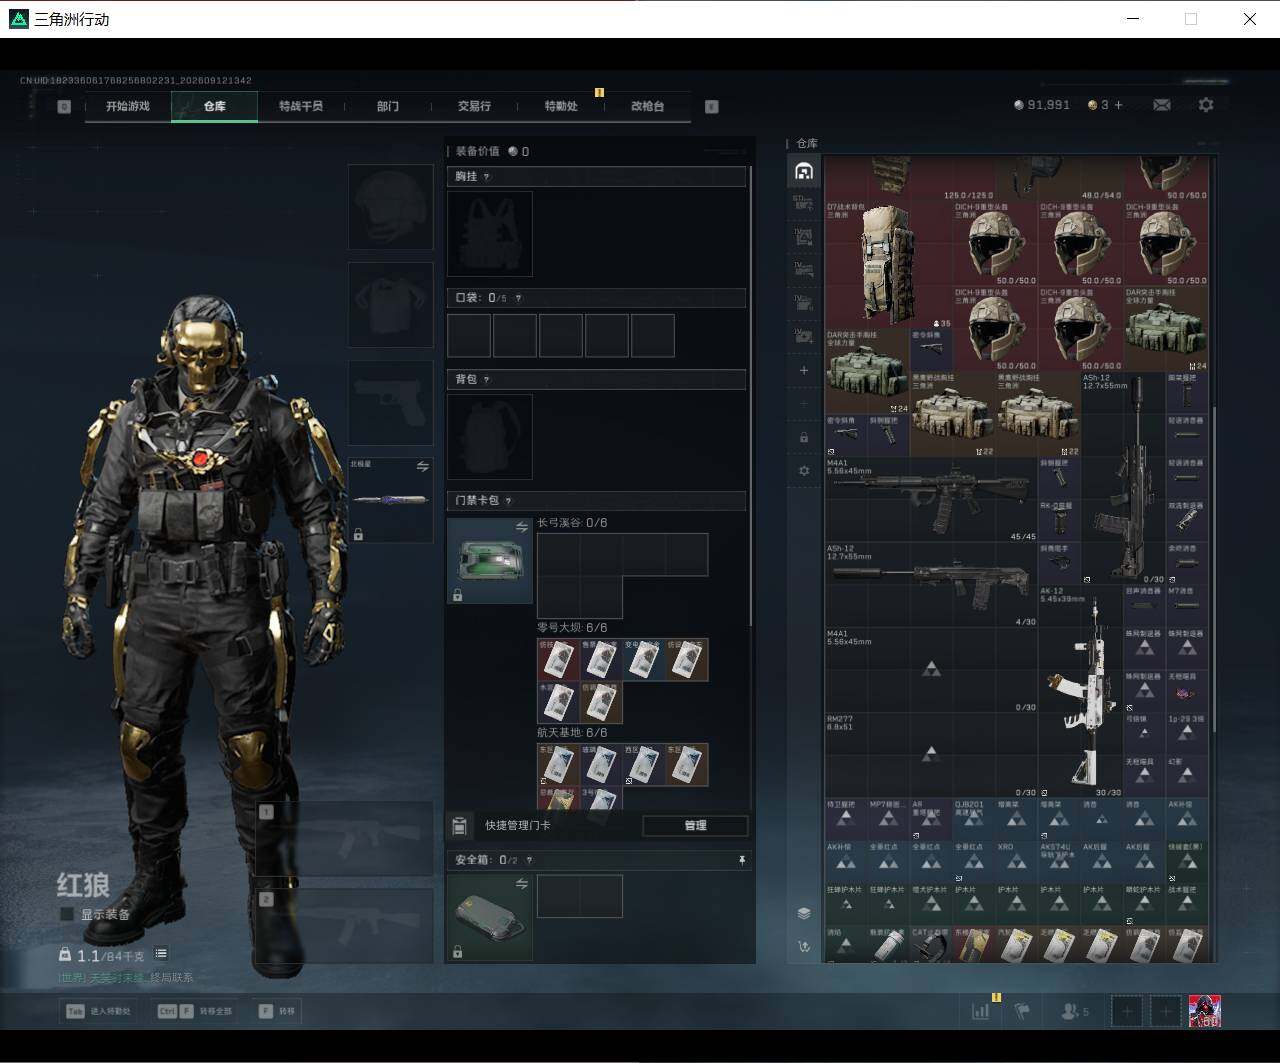Click the plus icon in warehouse sidebar
Screen dimensions: 1280x1063
804,371
